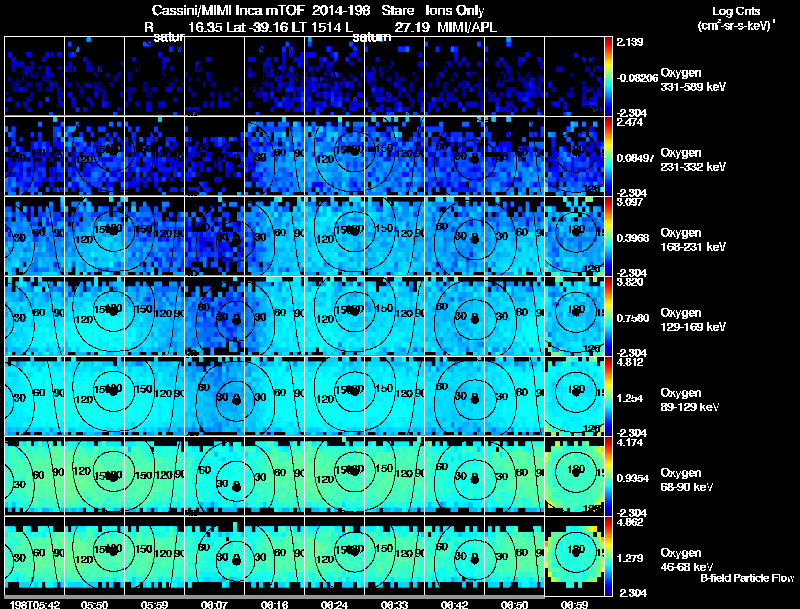The image size is (800, 609).
Task: Open the 06:59 panel in the 68-90 keV row
Action: point(574,476)
